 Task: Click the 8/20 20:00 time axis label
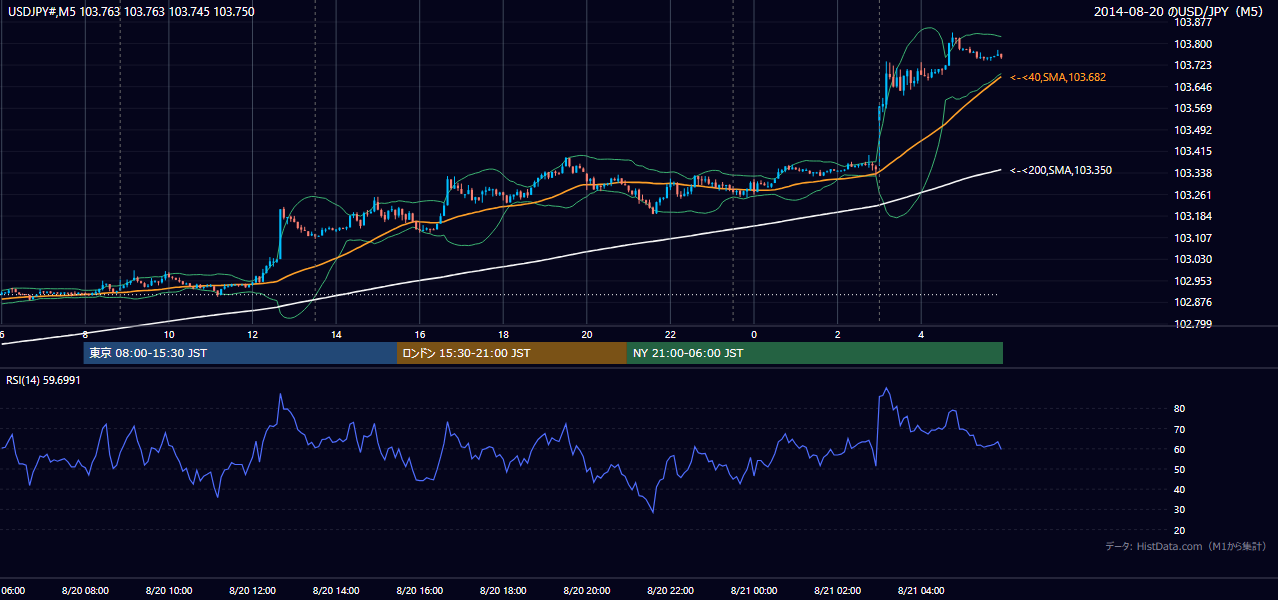pyautogui.click(x=586, y=591)
